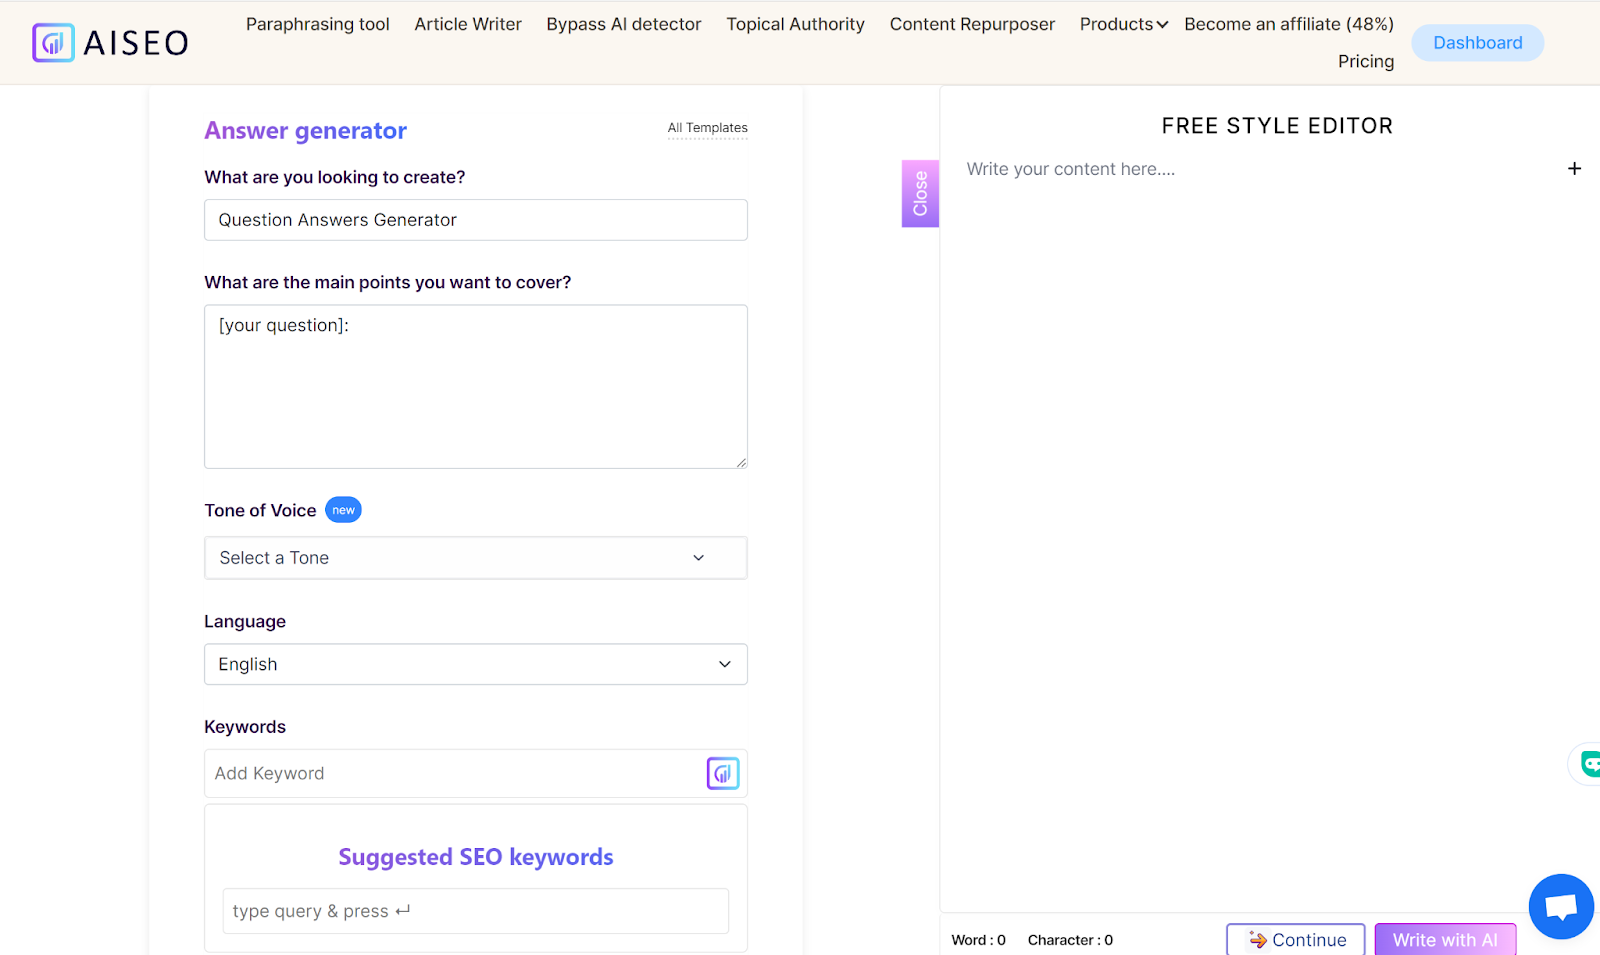Screen dimensions: 1600x955
Task: Click the green assistant widget icon
Action: click(1589, 764)
